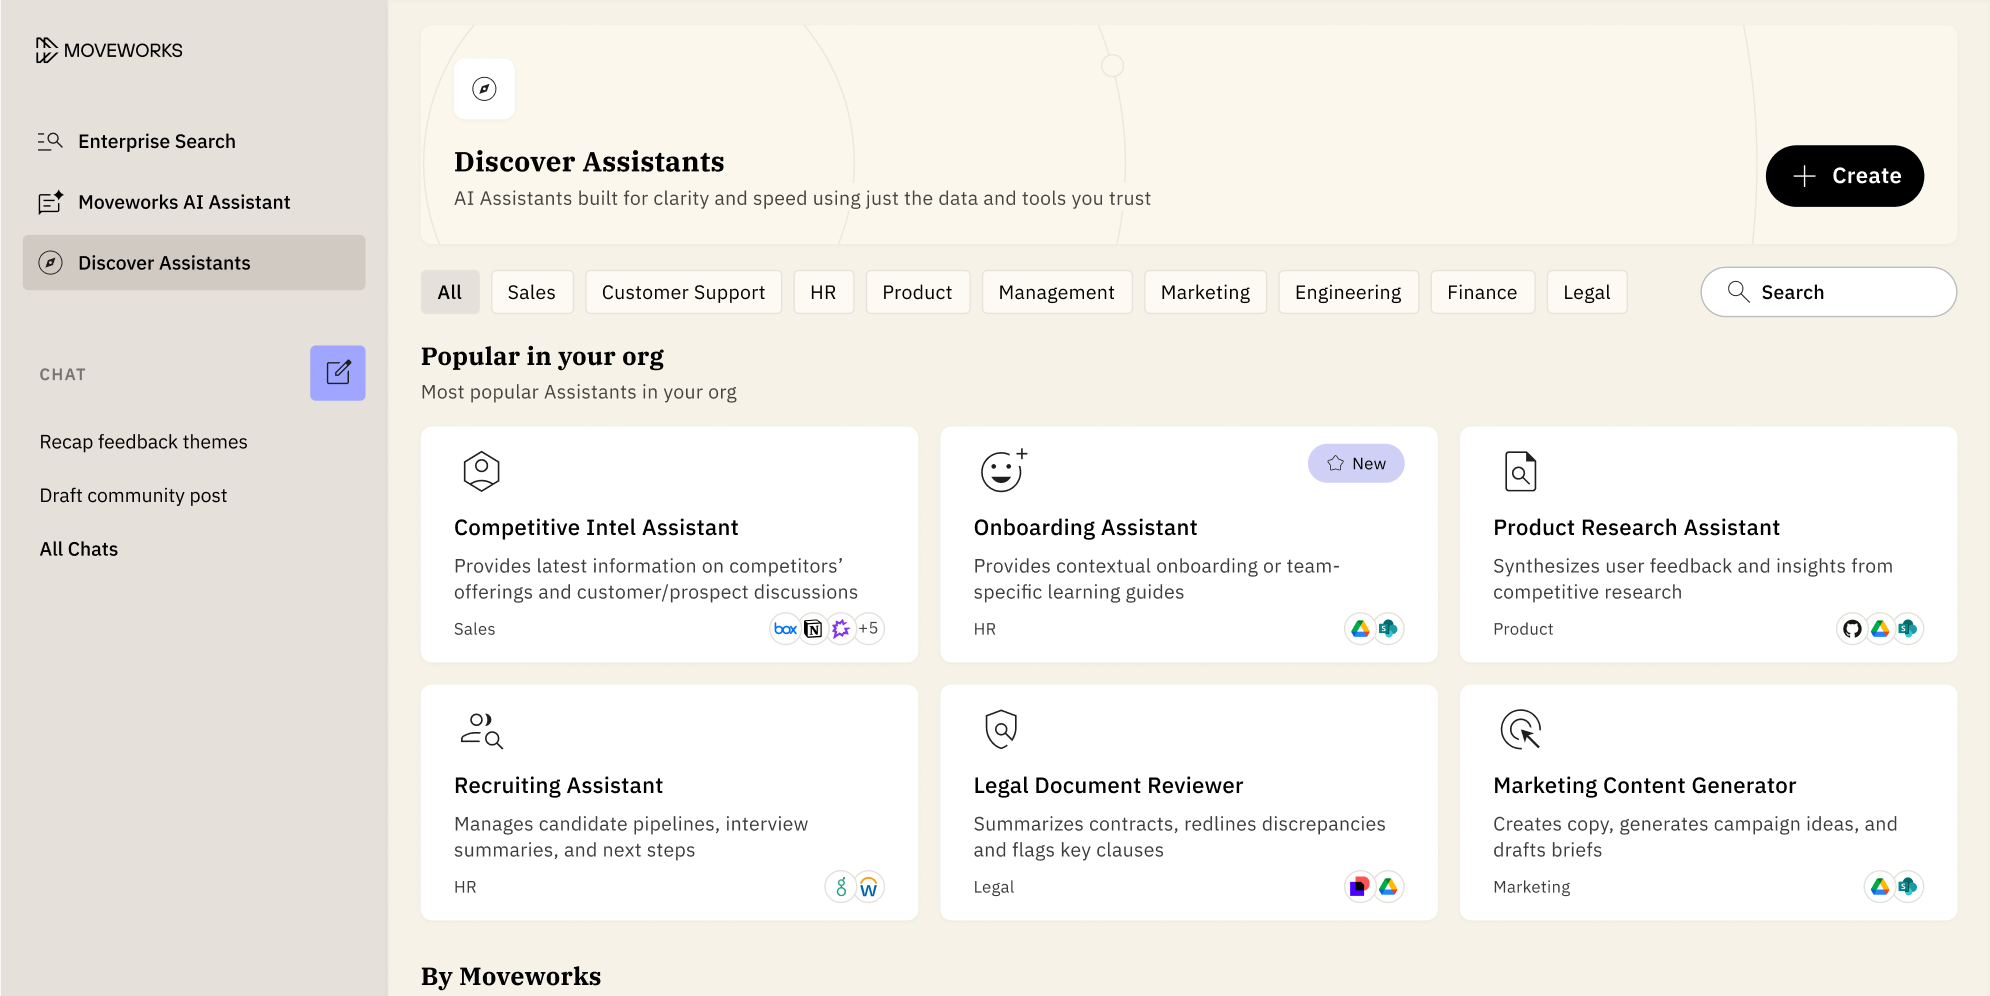Screen dimensions: 1990x996
Task: Open Enterprise Search from sidebar
Action: (157, 141)
